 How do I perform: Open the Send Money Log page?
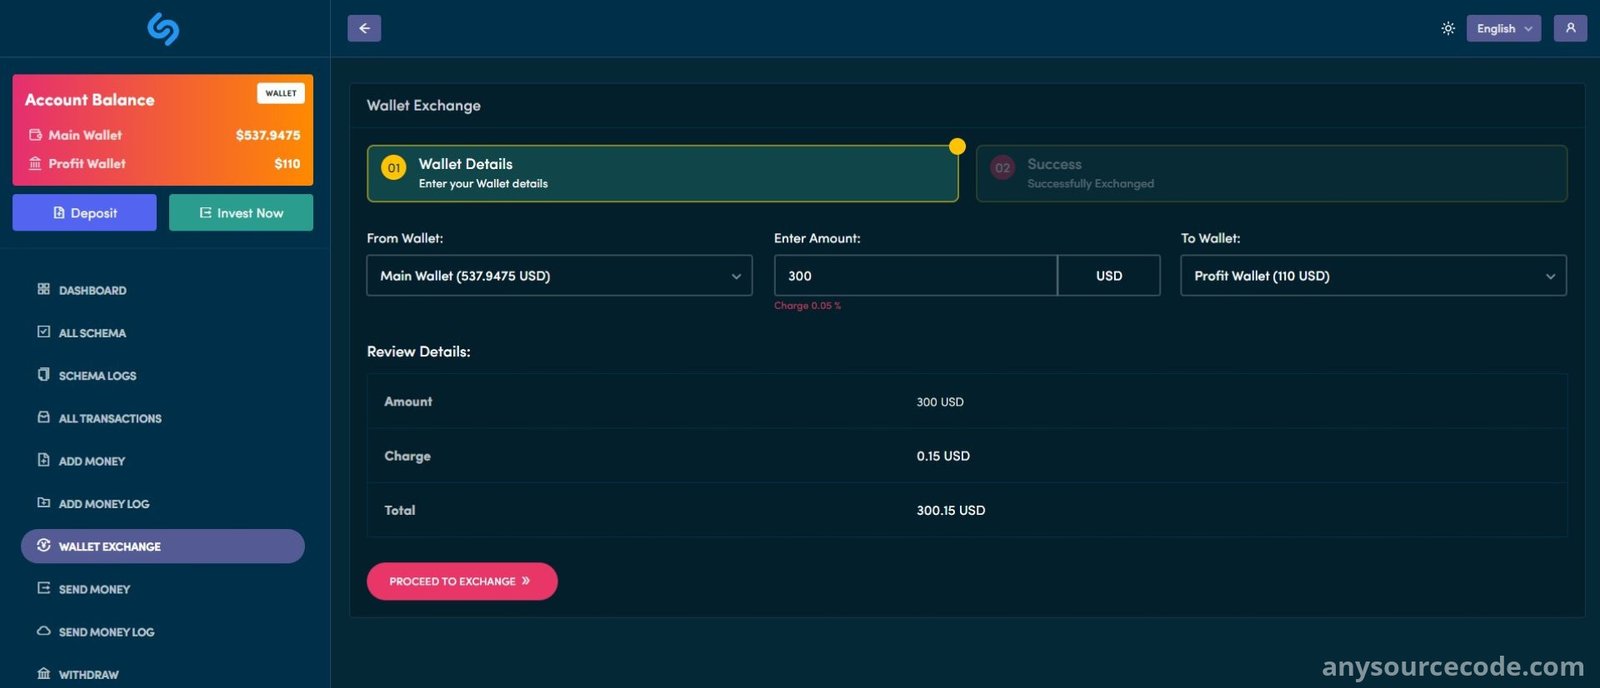click(x=106, y=632)
